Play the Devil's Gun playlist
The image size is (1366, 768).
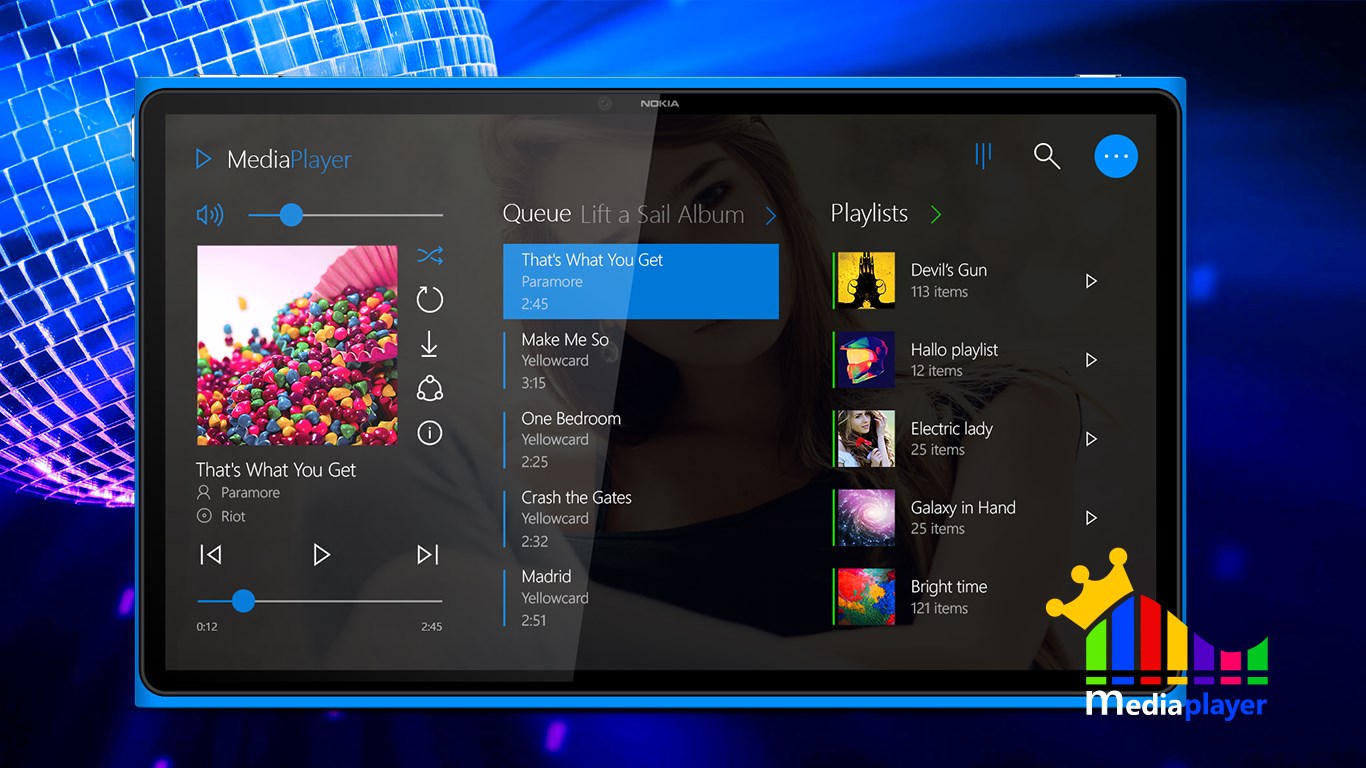pos(1091,281)
